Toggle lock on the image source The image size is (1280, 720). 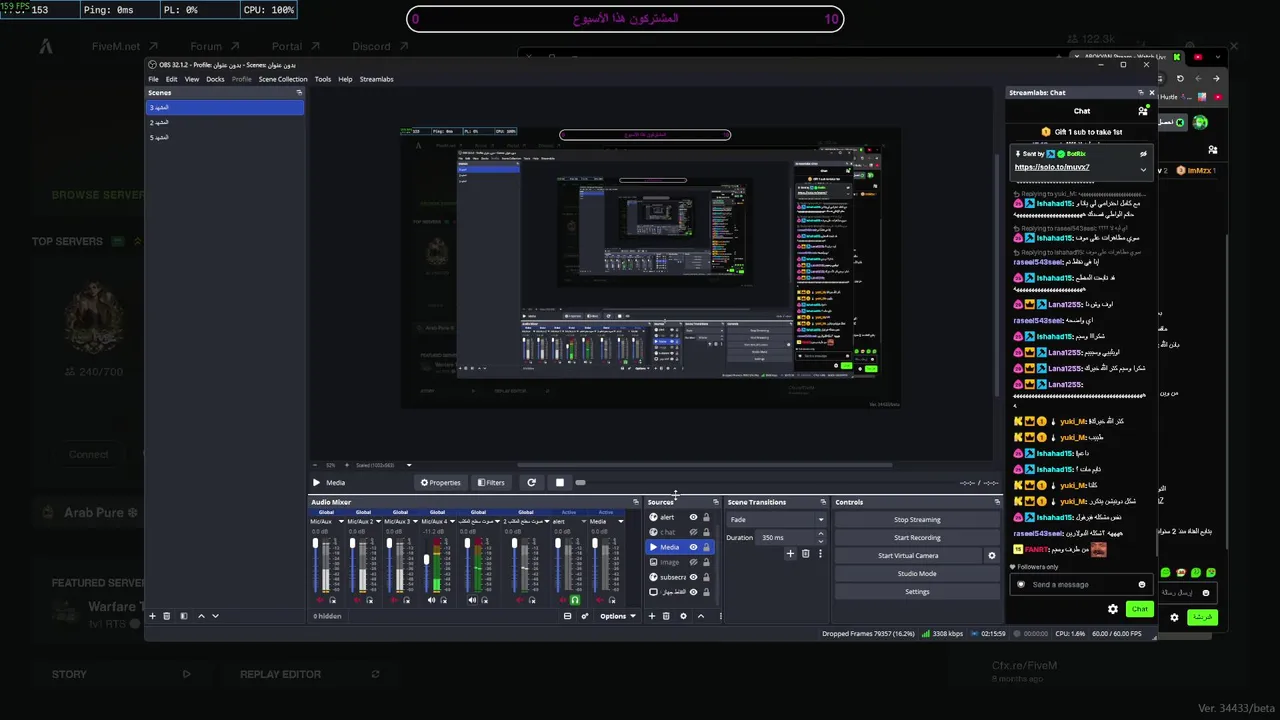[706, 562]
